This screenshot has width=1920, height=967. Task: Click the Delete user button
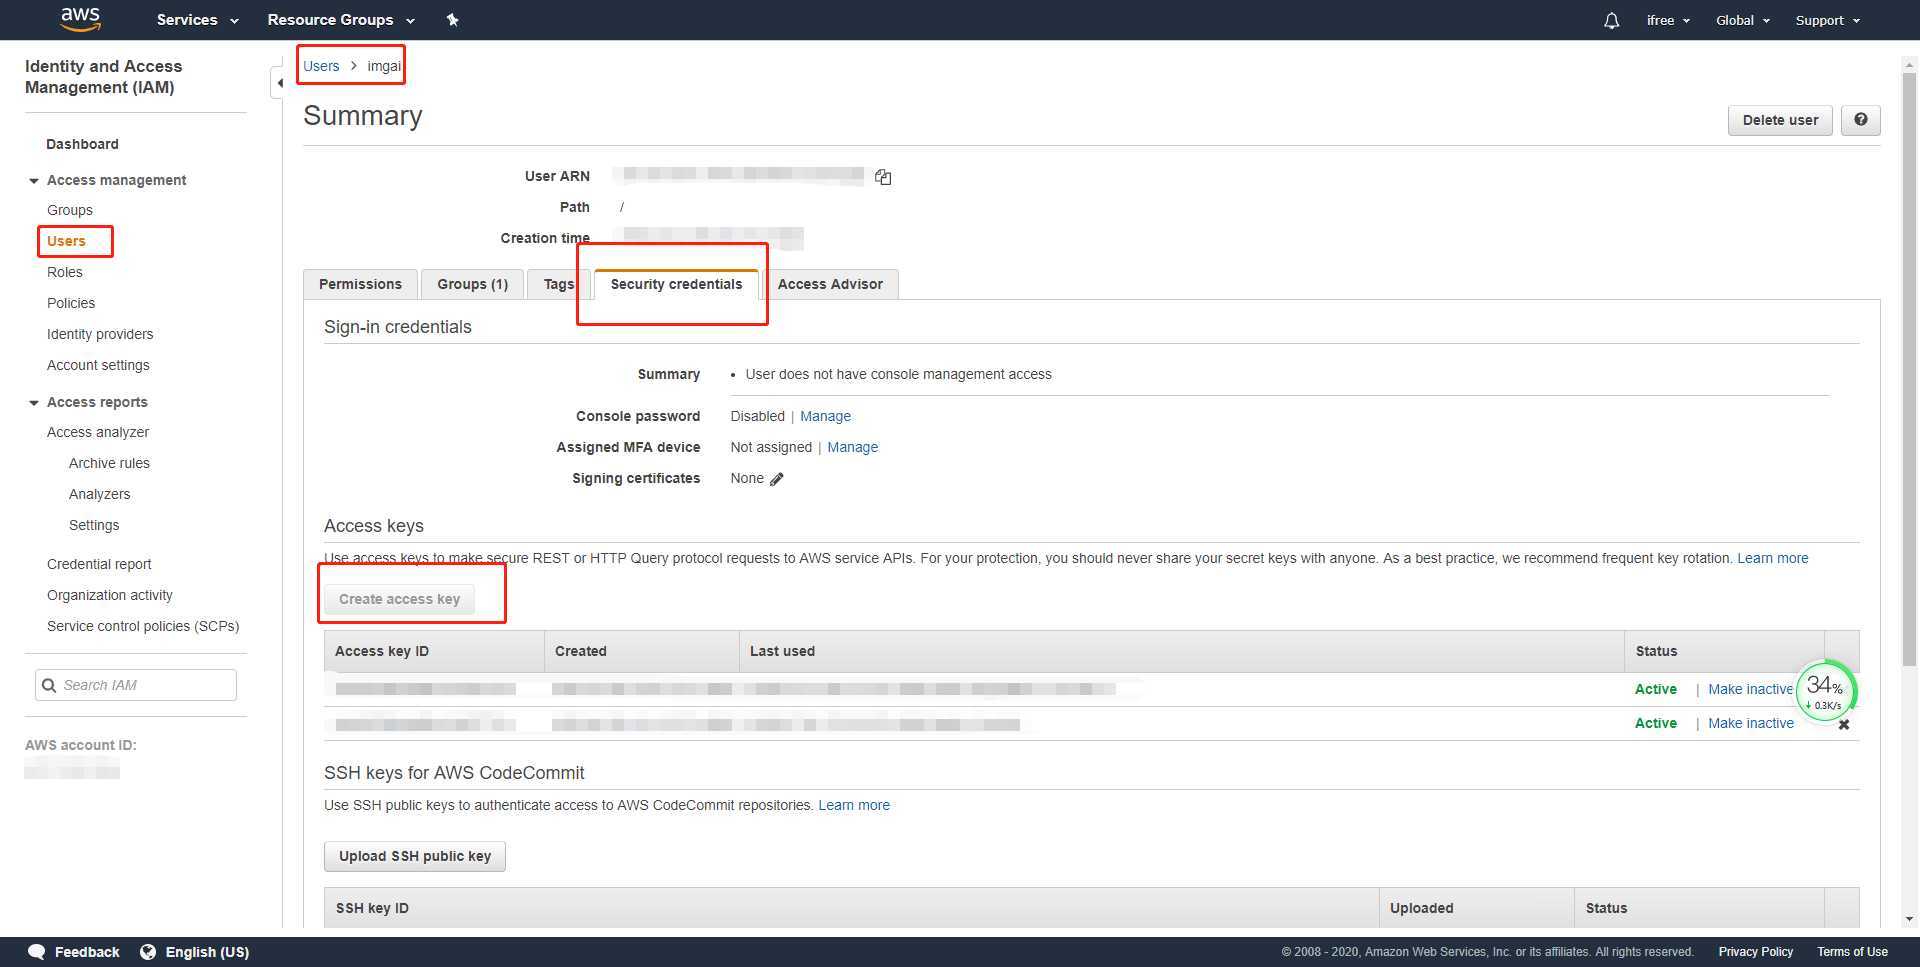pos(1780,120)
